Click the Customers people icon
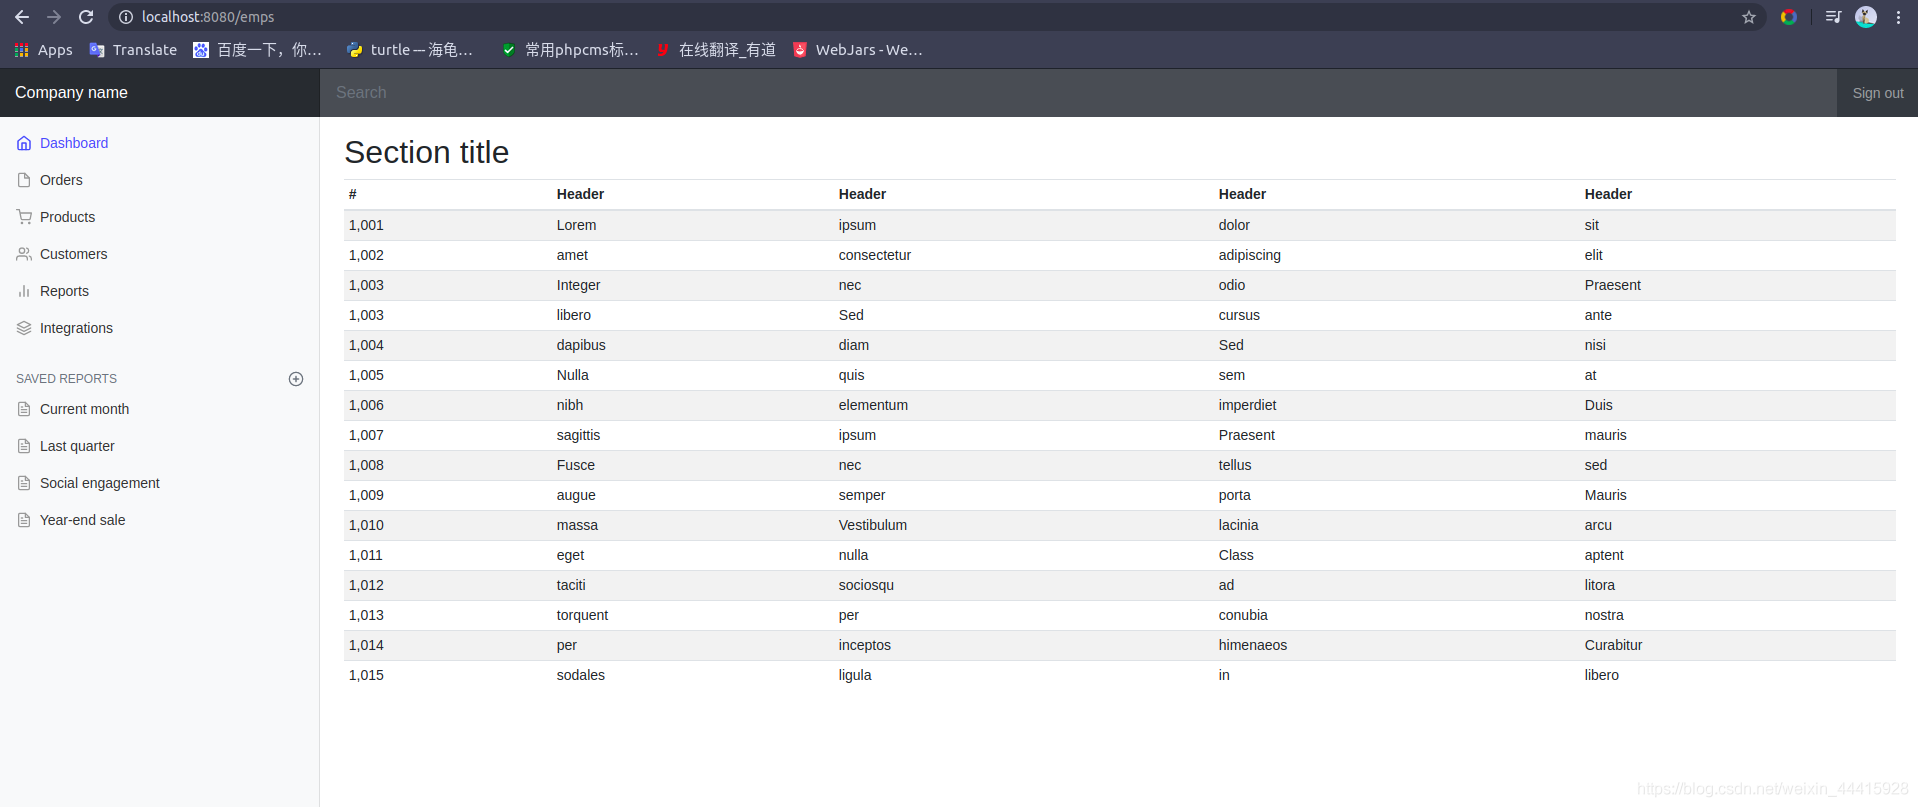Image resolution: width=1918 pixels, height=807 pixels. click(x=24, y=254)
